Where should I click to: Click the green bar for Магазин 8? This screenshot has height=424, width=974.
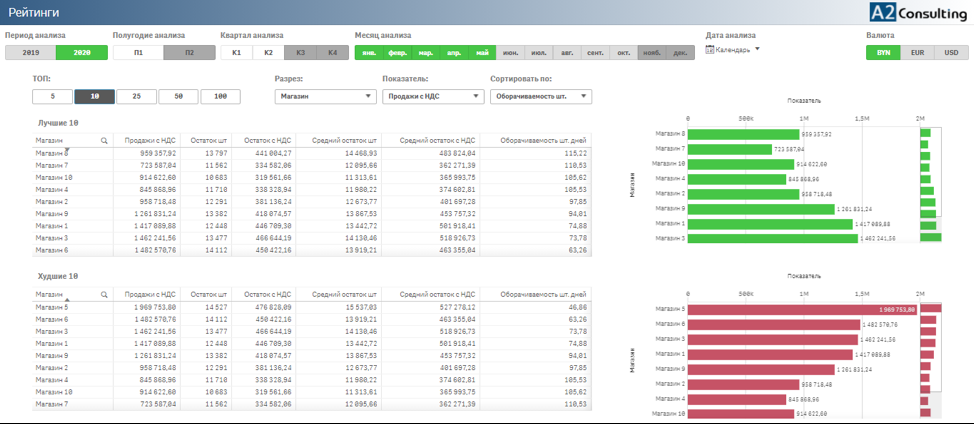click(744, 133)
